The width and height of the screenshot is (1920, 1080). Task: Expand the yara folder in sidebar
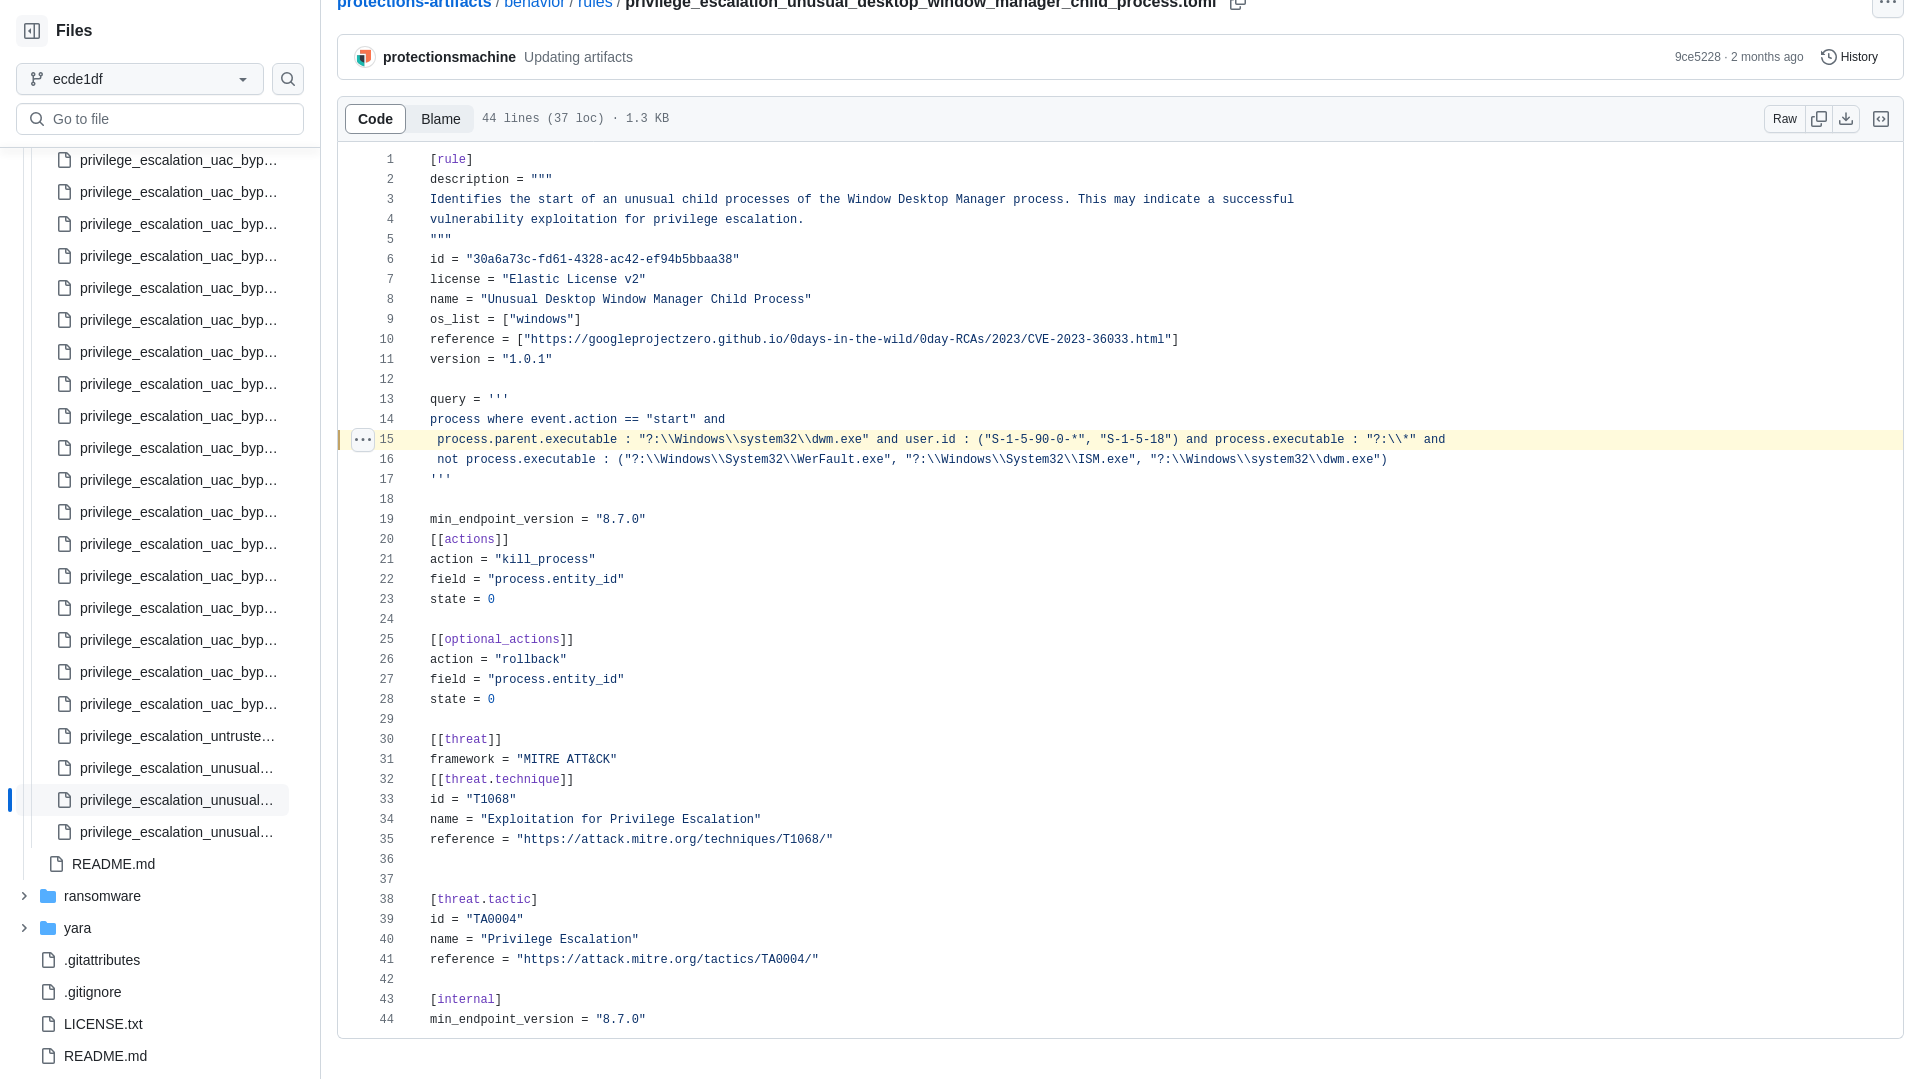pos(24,927)
